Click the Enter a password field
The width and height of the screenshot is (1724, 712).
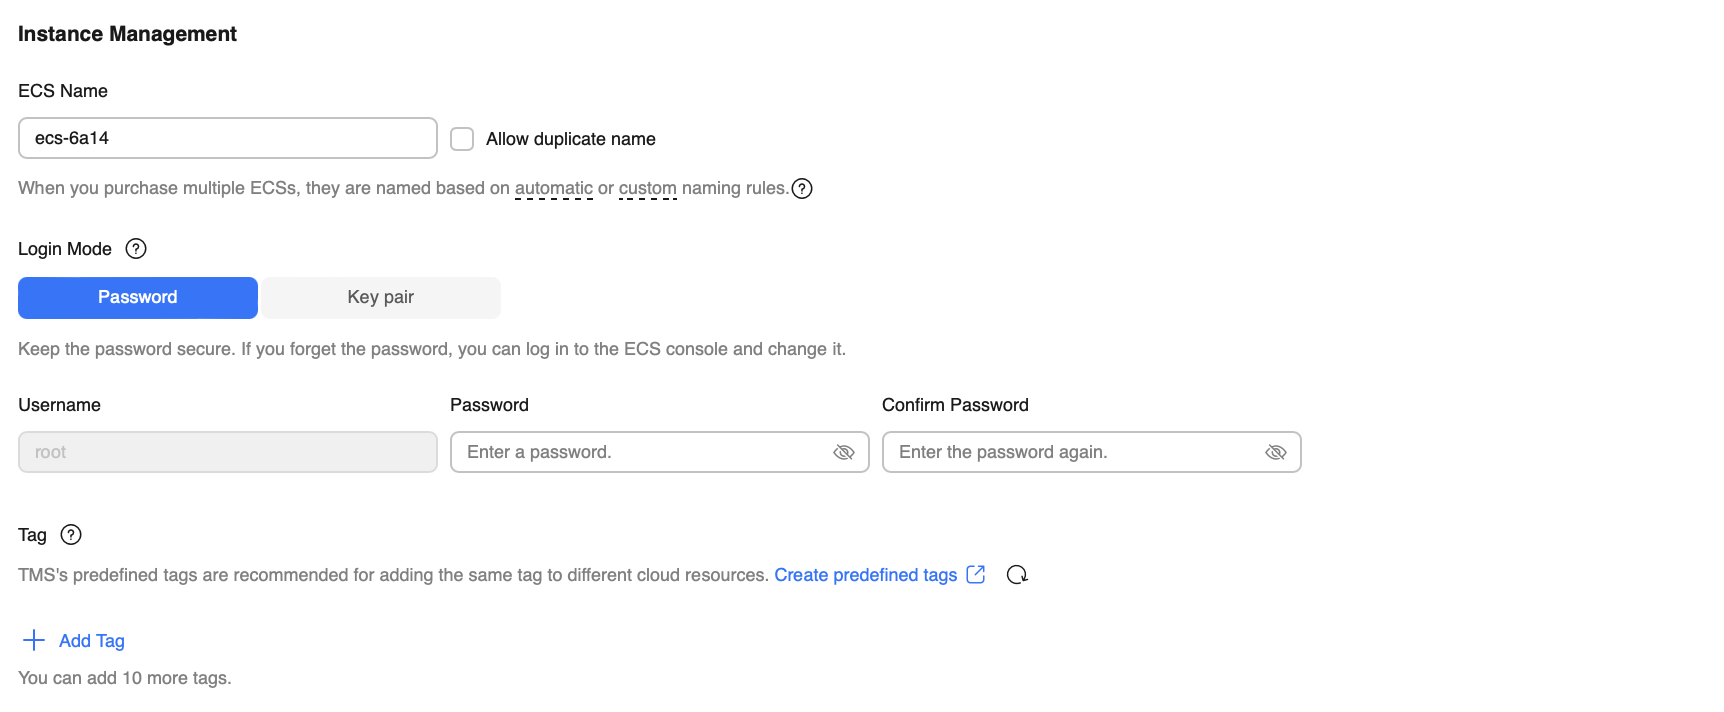(640, 452)
